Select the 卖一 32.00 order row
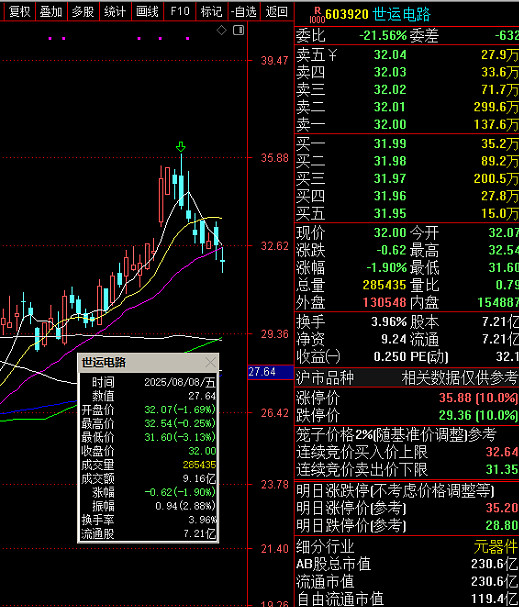This screenshot has height=607, width=519. [x=407, y=124]
